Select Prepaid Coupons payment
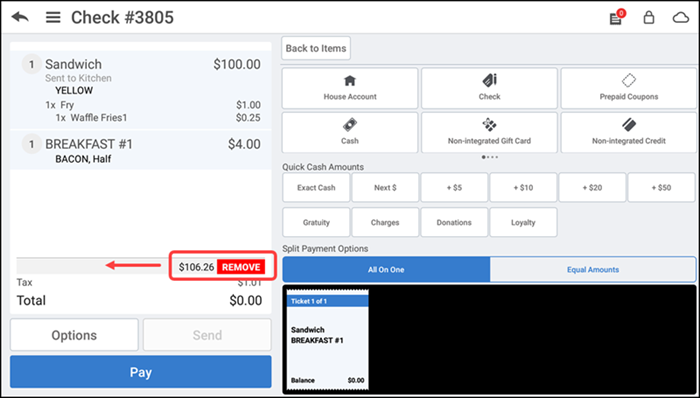This screenshot has height=398, width=700. coord(629,88)
